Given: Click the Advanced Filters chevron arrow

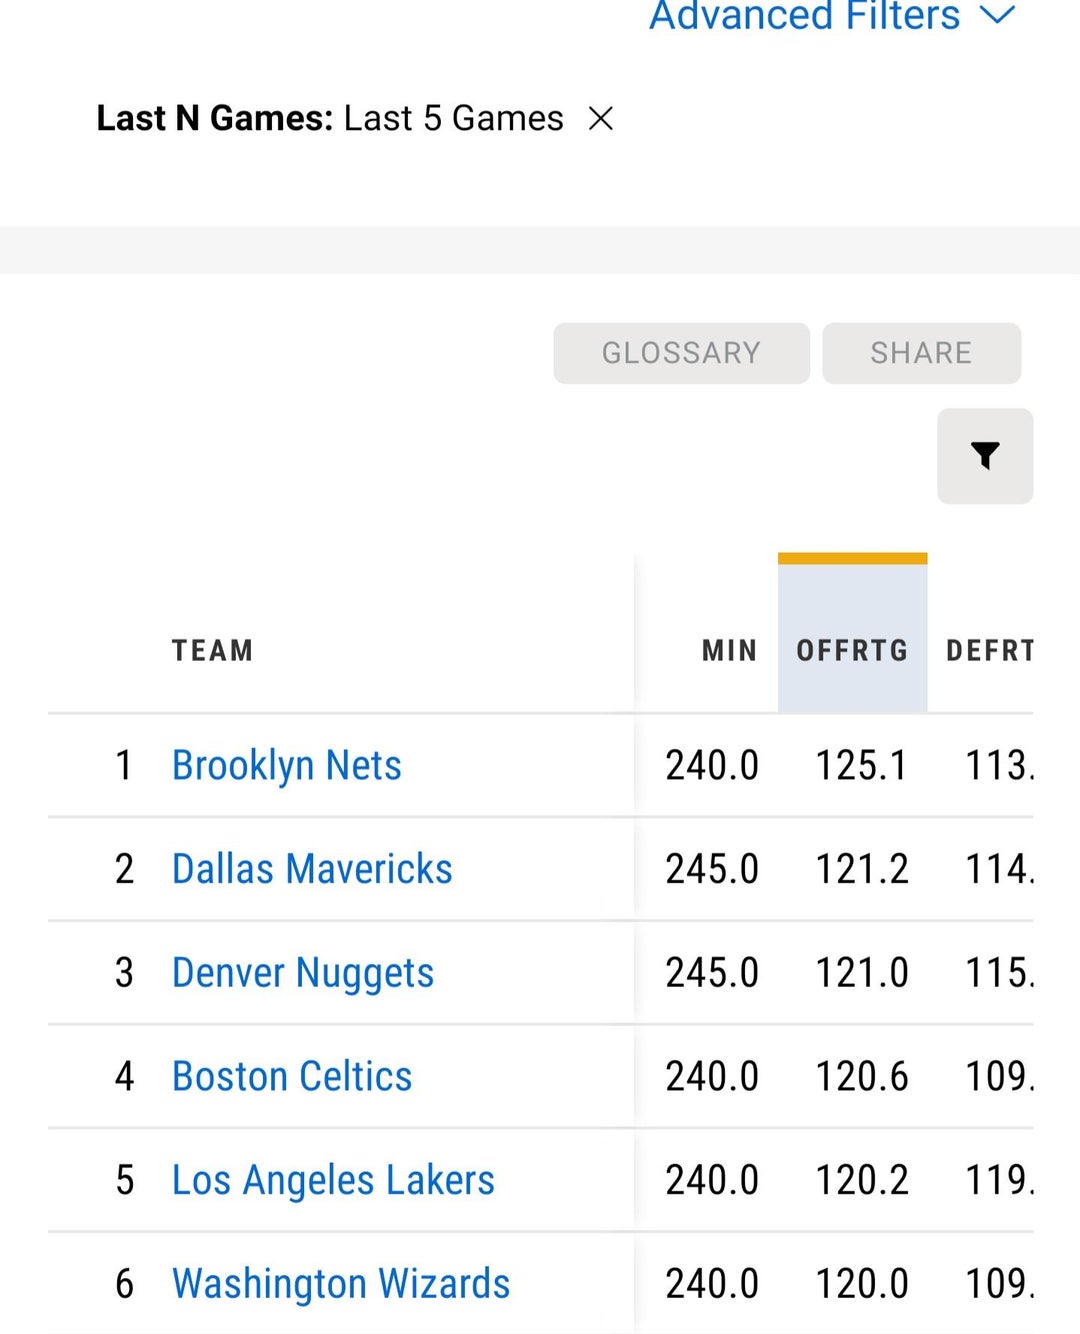Looking at the screenshot, I should click(997, 15).
